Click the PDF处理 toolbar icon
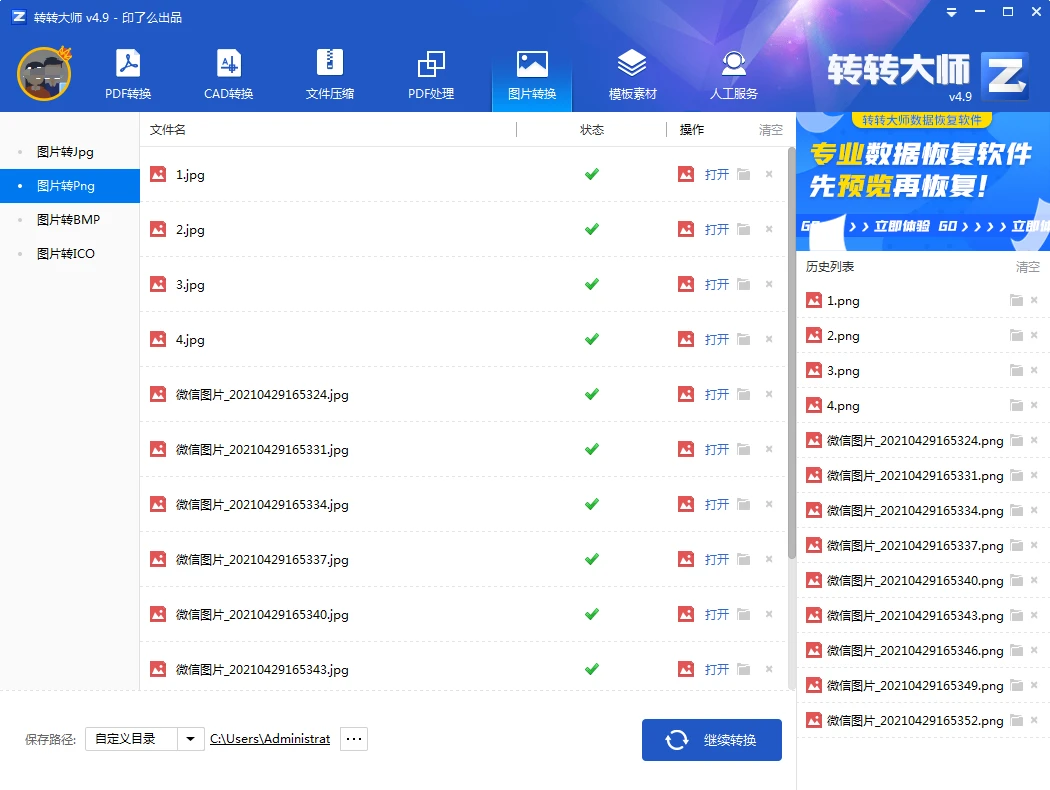The height and width of the screenshot is (790, 1050). 431,70
